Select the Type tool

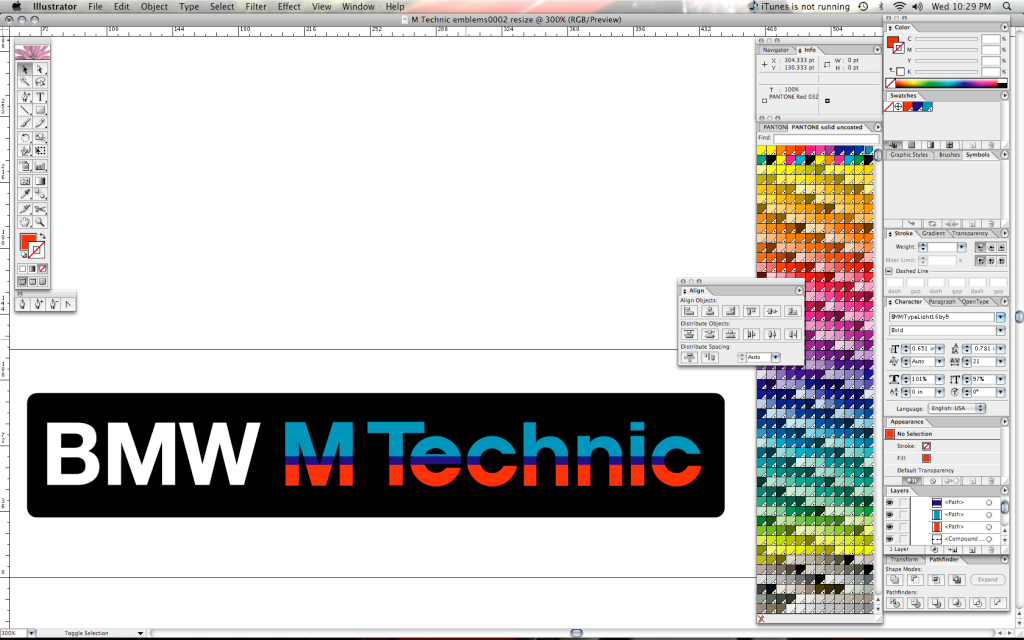(40, 97)
